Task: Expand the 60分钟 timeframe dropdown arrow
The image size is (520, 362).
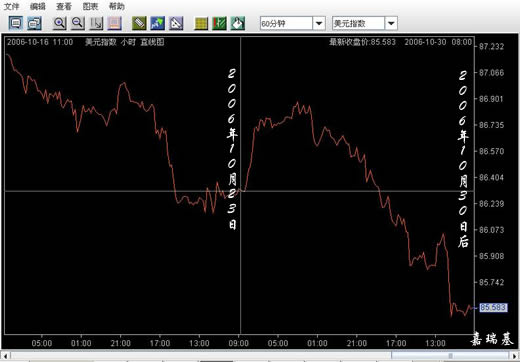Action: [319, 23]
